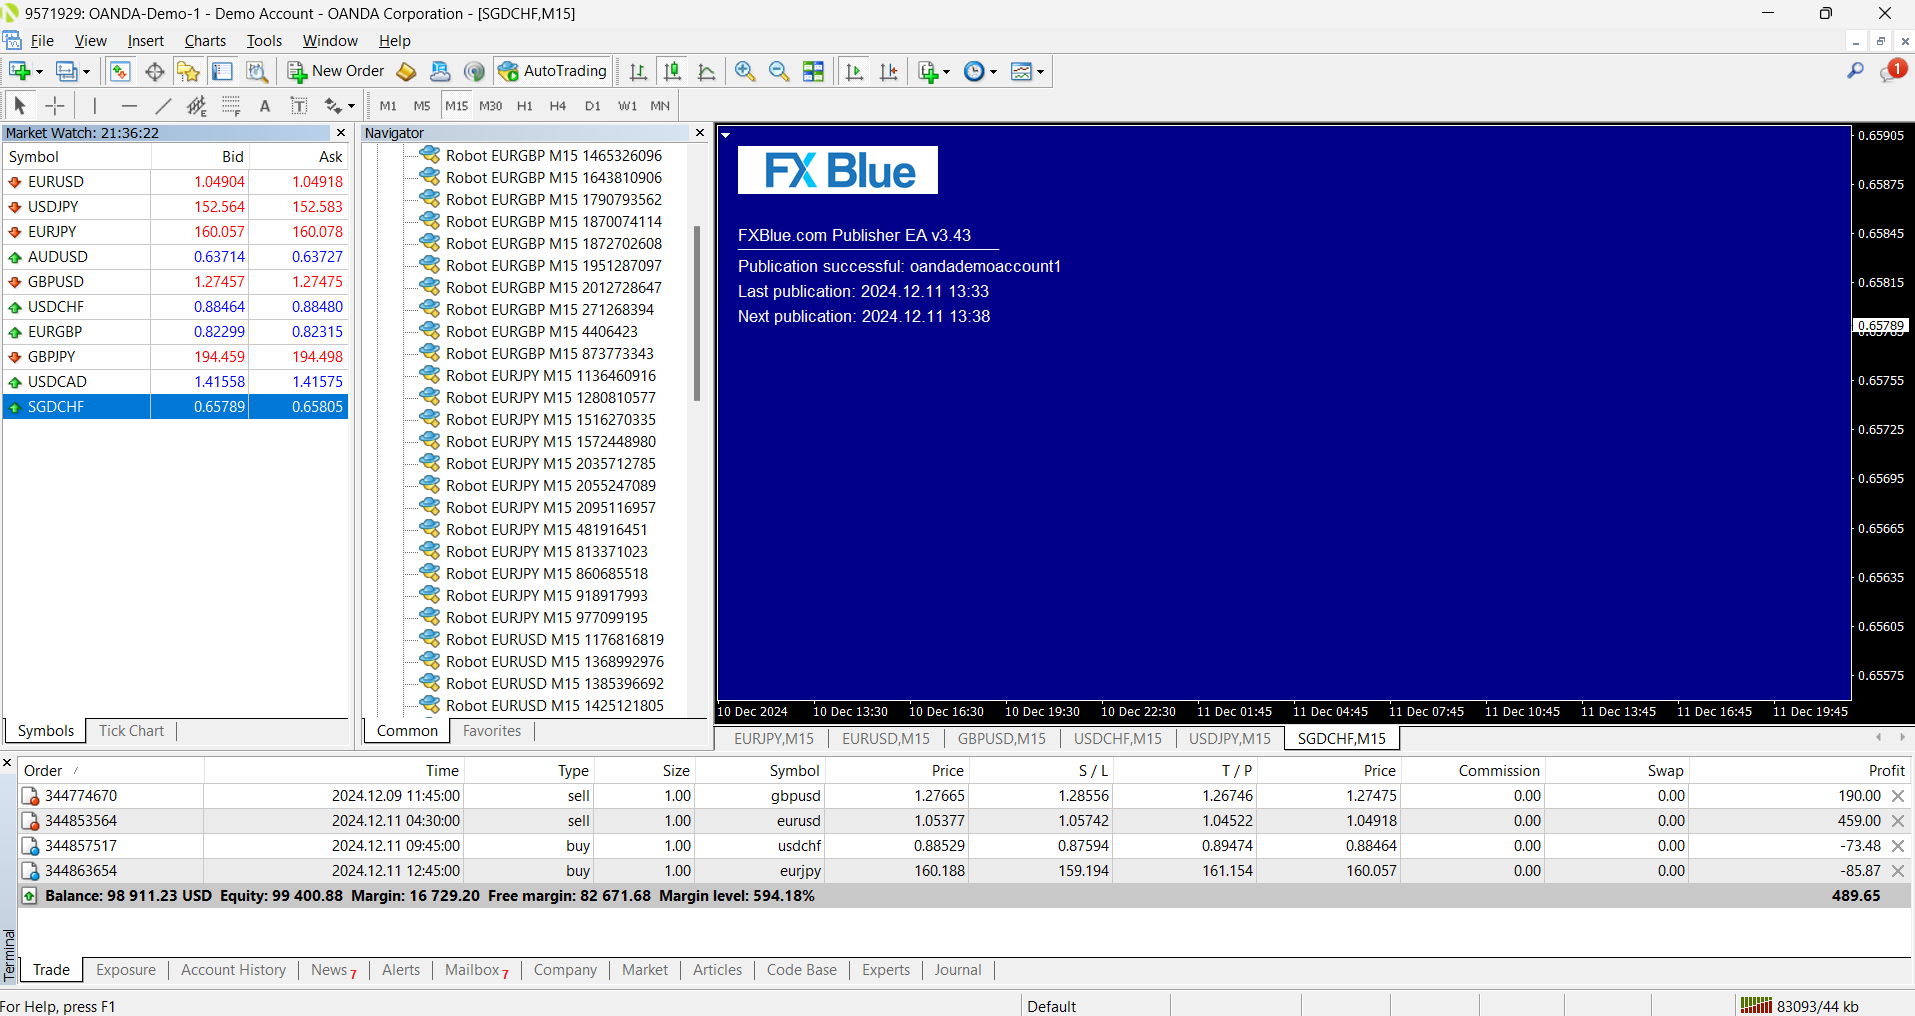Open the Charts menu
Viewport: 1915px width, 1016px height.
[x=205, y=41]
